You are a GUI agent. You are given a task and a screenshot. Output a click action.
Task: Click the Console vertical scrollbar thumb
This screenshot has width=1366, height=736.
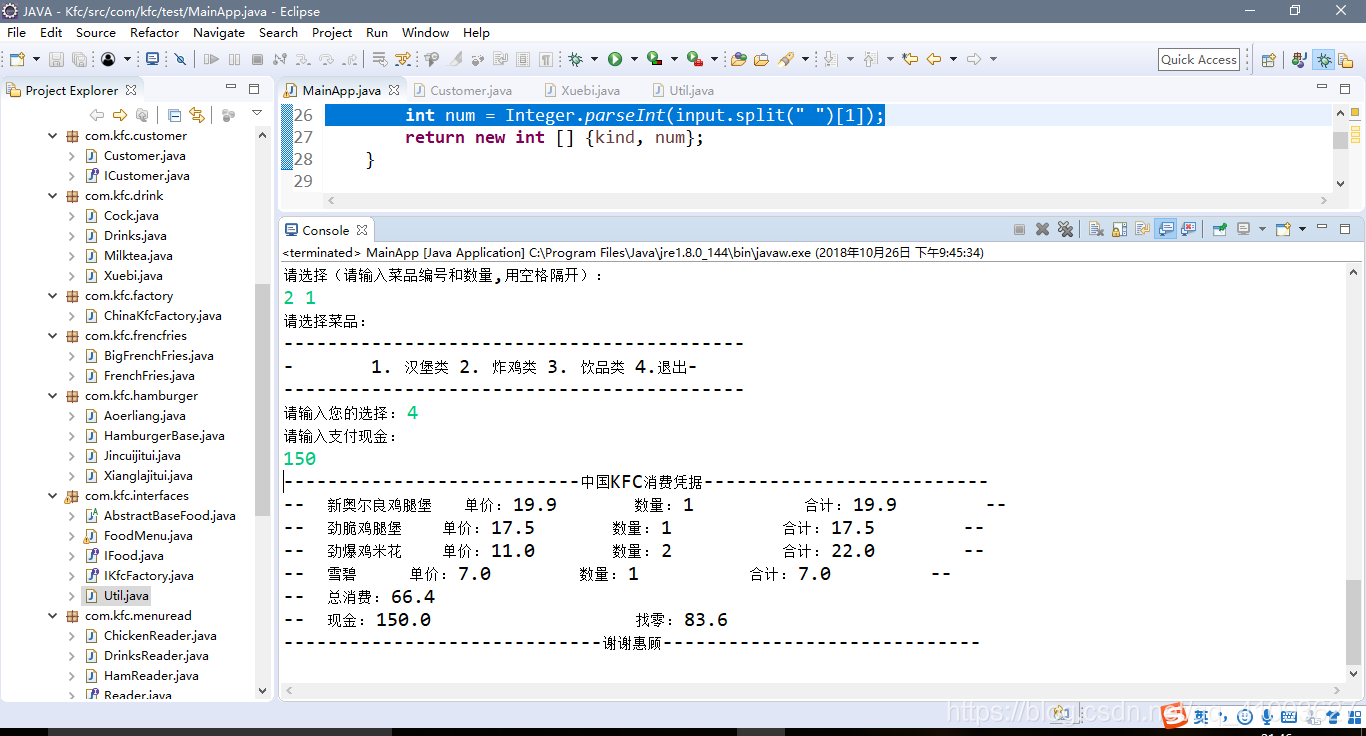(1353, 622)
